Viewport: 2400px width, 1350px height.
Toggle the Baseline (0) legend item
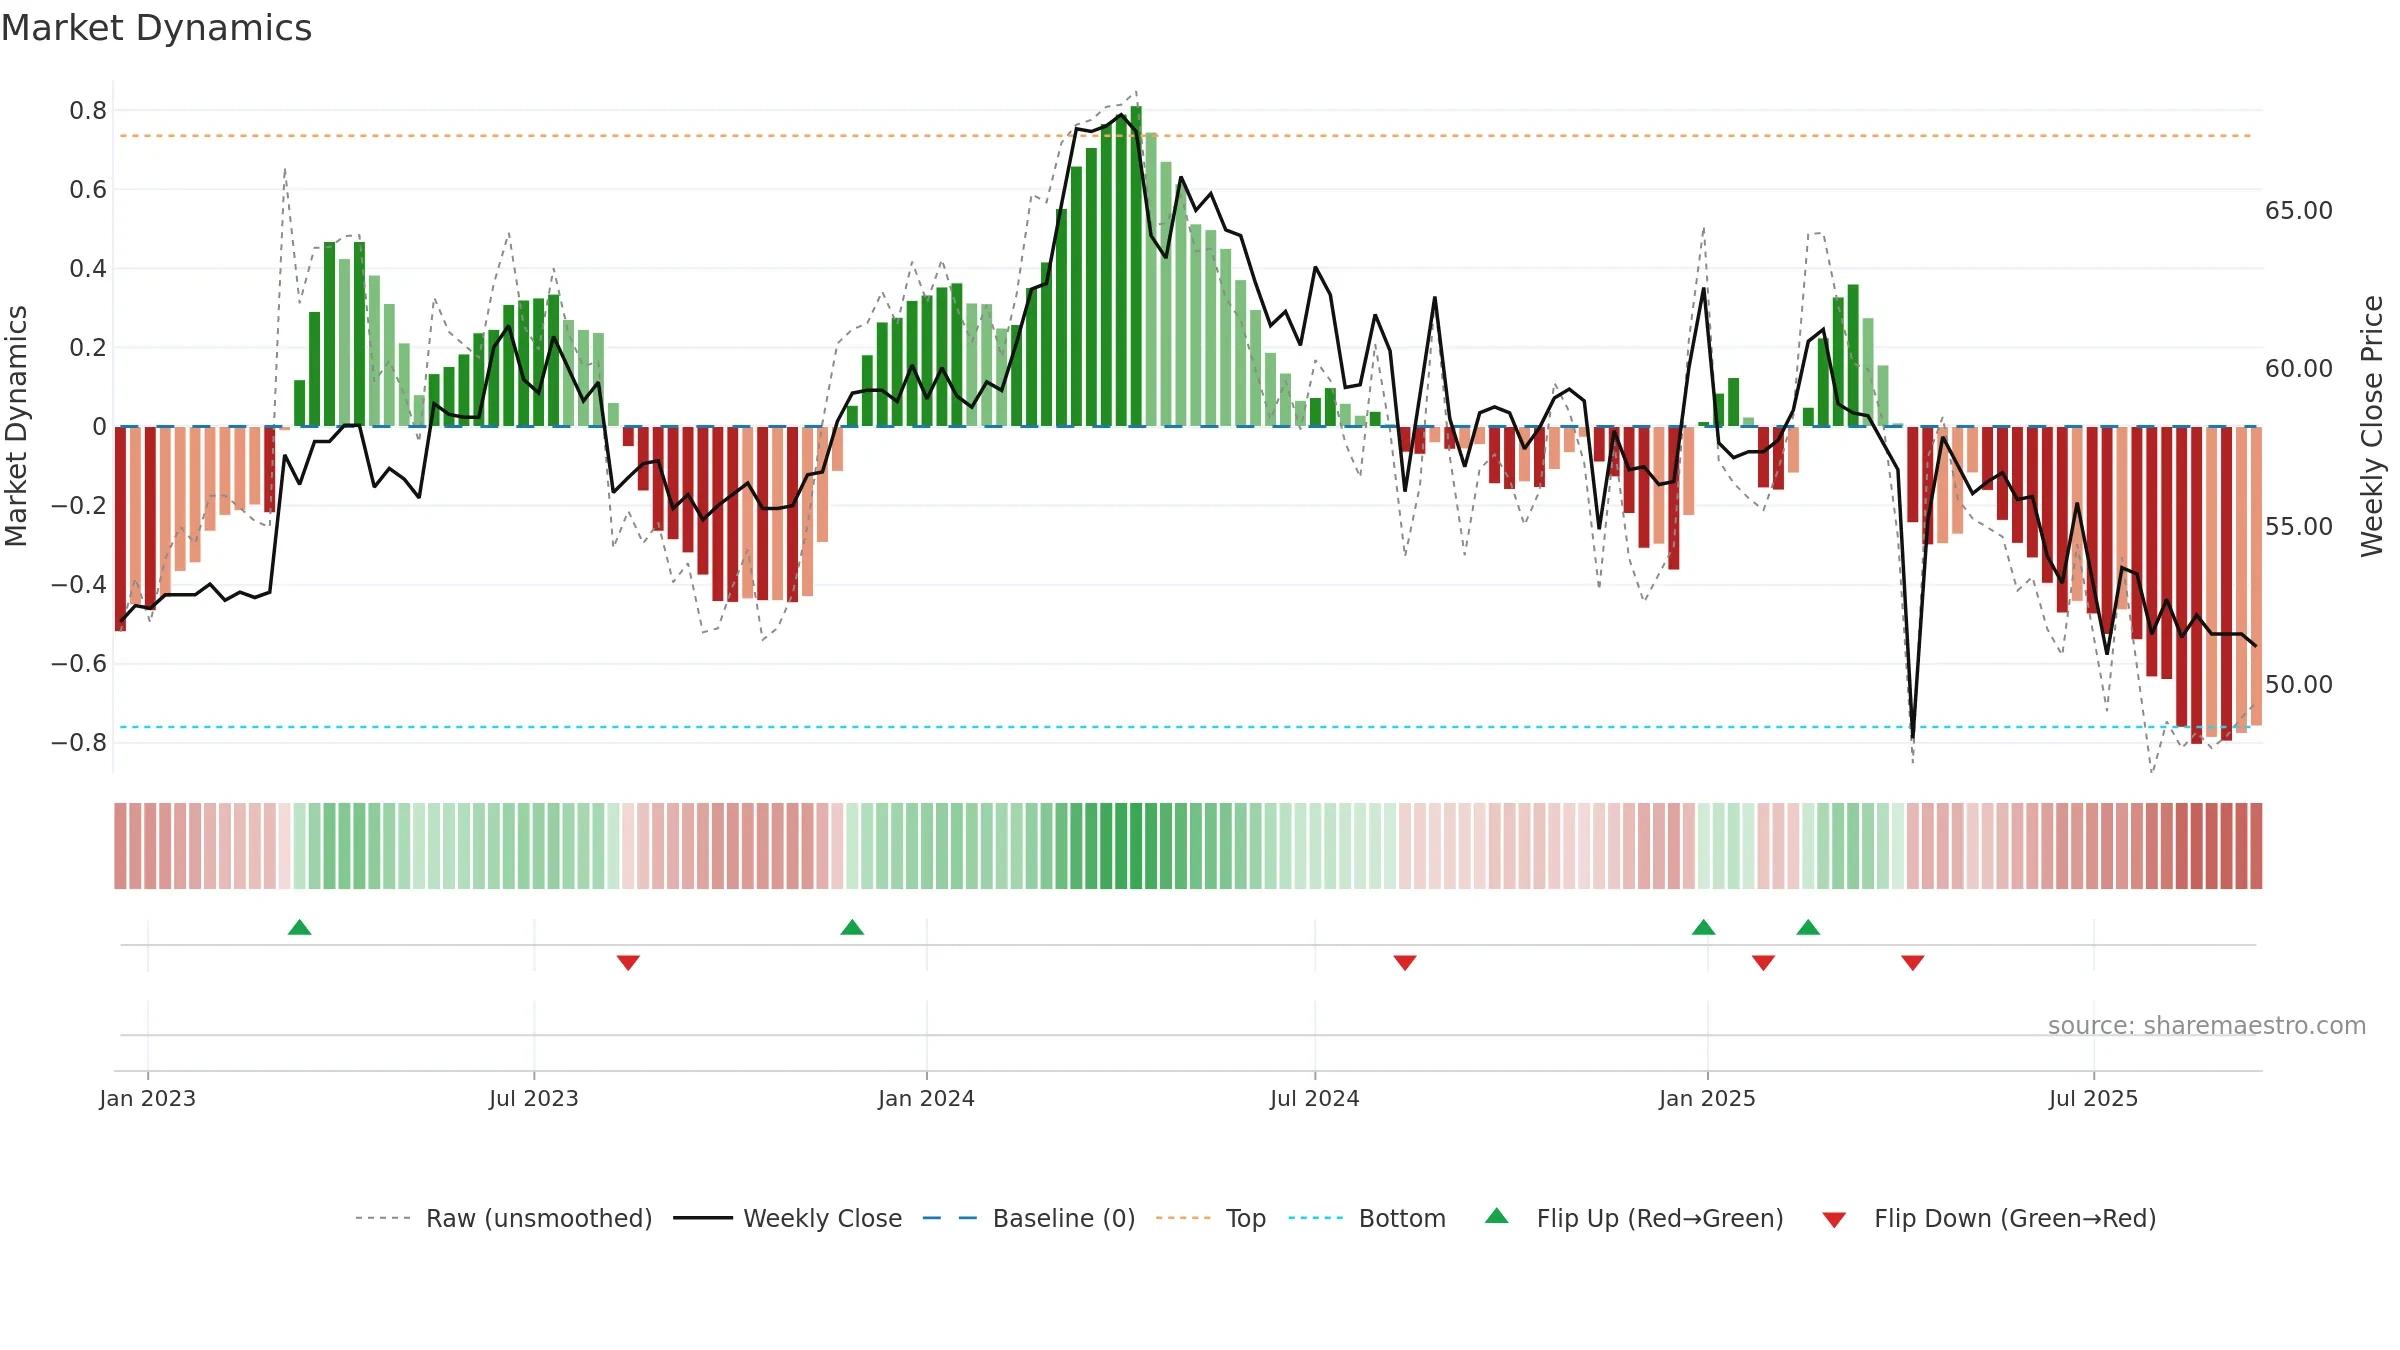(x=1029, y=1218)
